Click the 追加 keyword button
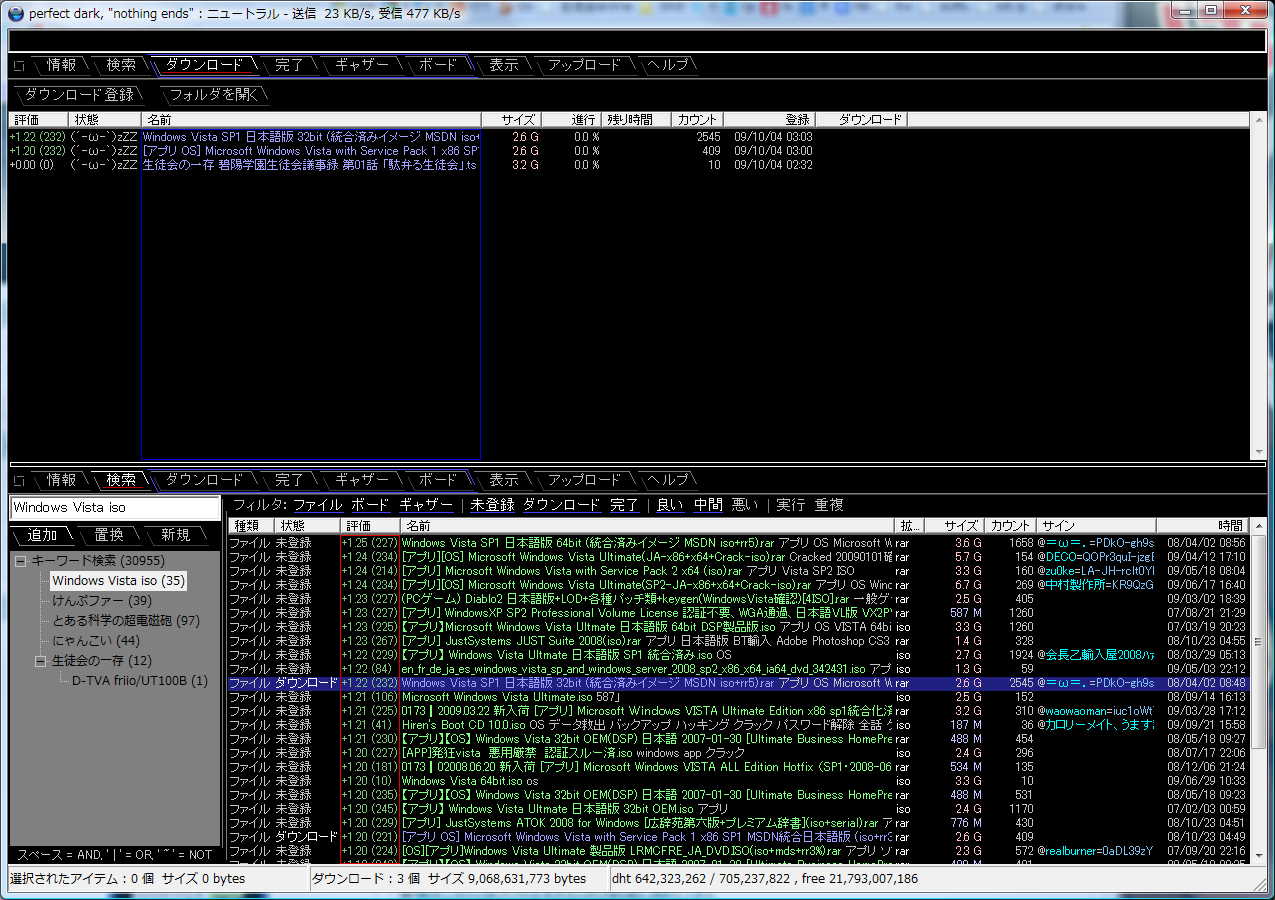The width and height of the screenshot is (1275, 900). [x=43, y=535]
